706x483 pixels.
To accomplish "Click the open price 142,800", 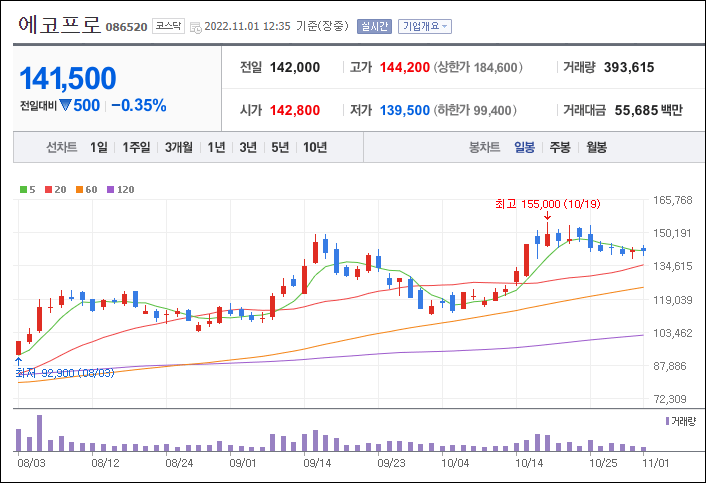I will pyautogui.click(x=295, y=110).
